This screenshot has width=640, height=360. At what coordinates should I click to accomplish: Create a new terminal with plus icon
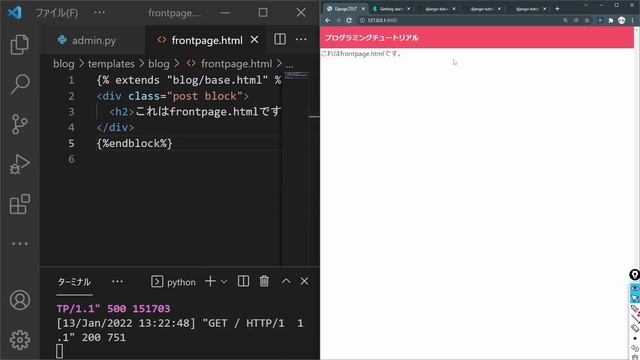[x=210, y=281]
